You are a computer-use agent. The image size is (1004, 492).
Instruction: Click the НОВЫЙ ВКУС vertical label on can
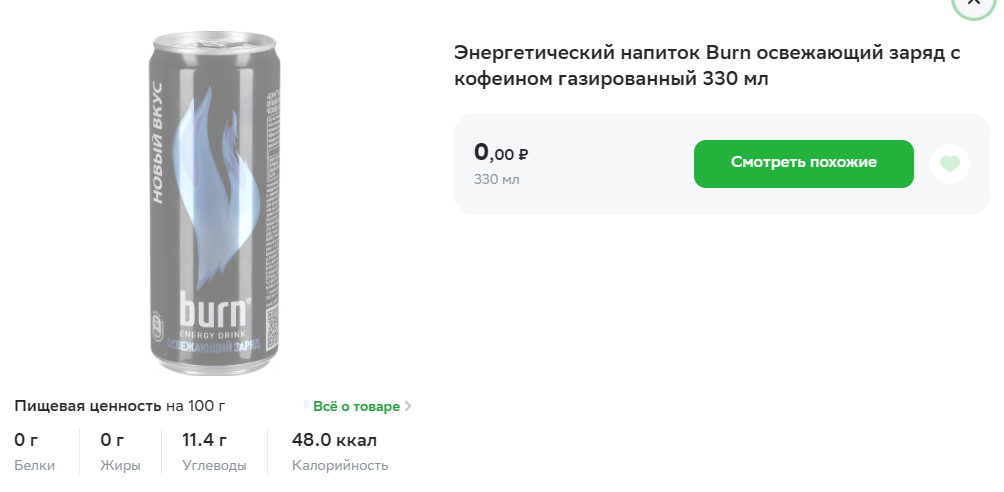pyautogui.click(x=158, y=143)
